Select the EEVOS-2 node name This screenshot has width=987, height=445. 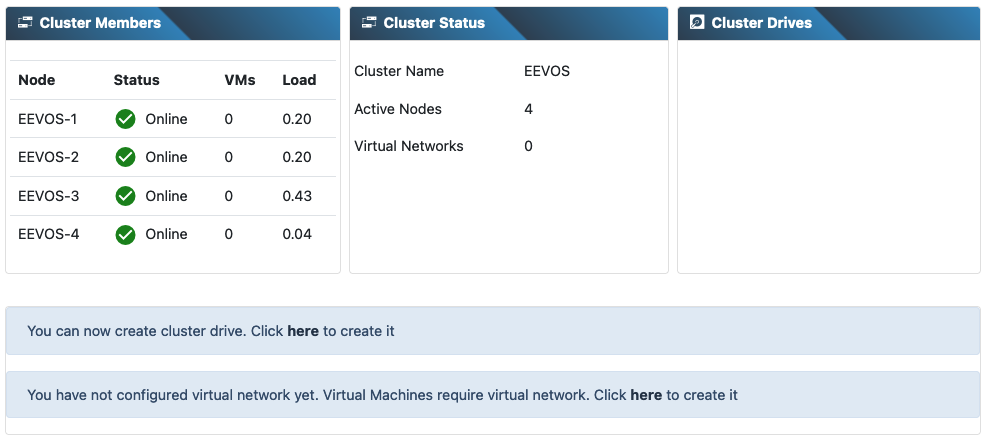[x=48, y=157]
